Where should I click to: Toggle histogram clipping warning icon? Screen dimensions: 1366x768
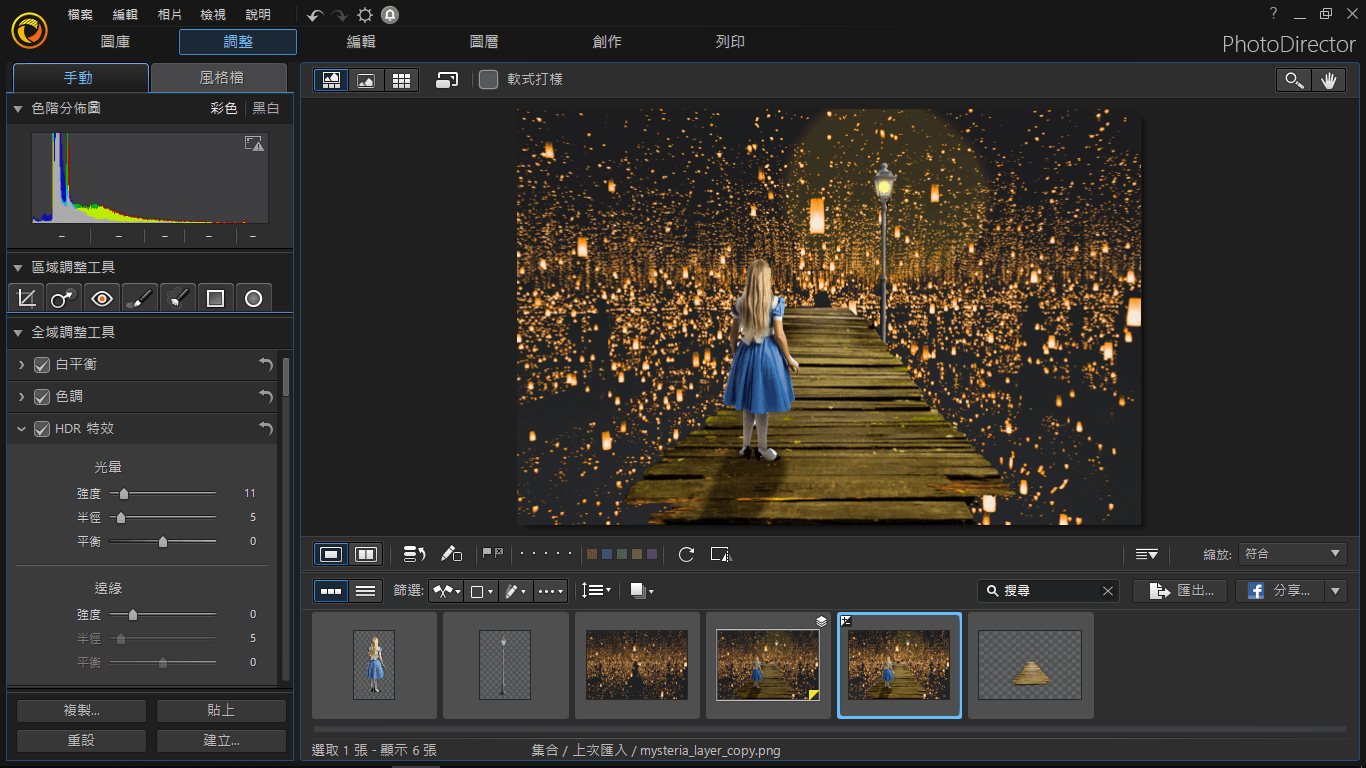point(254,144)
